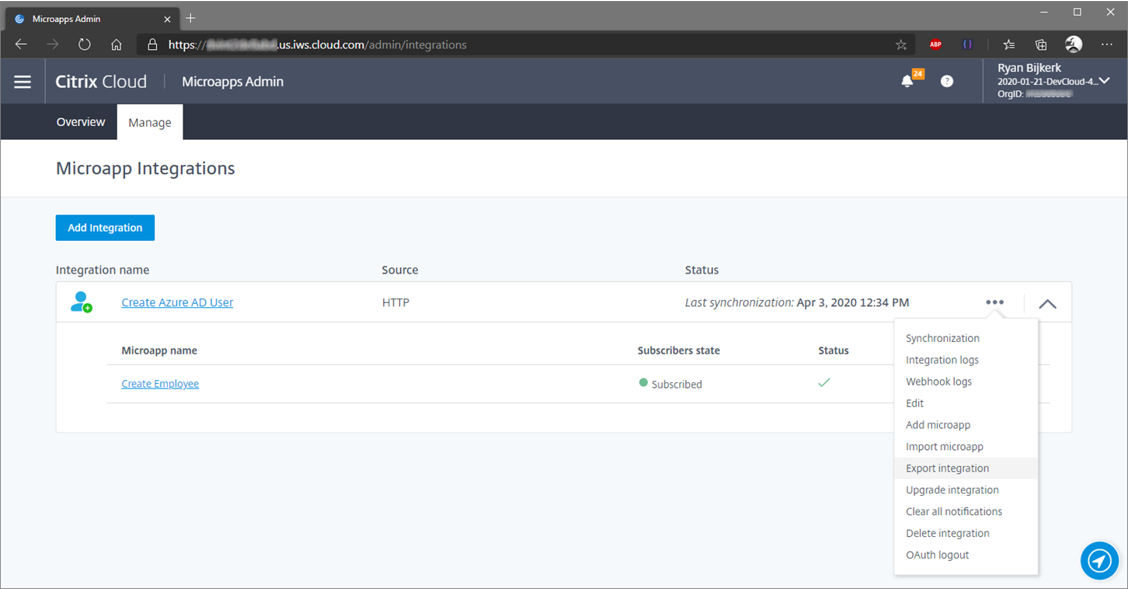Select the Manage tab

click(x=150, y=122)
